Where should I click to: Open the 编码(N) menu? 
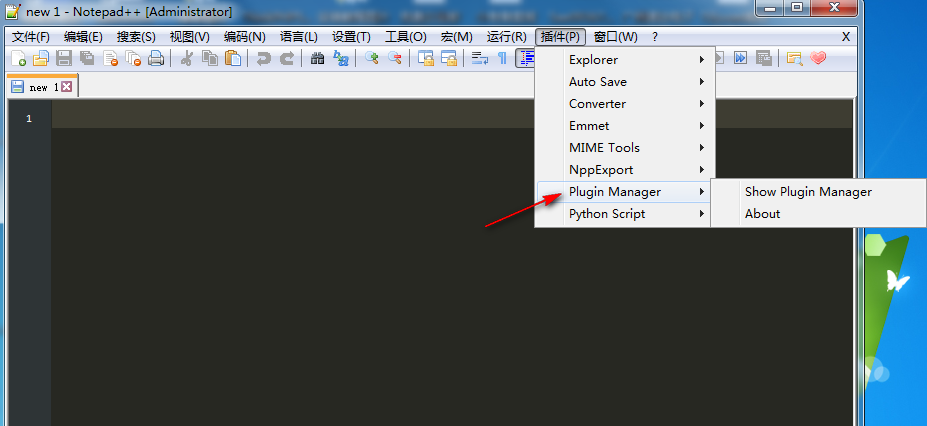(245, 37)
